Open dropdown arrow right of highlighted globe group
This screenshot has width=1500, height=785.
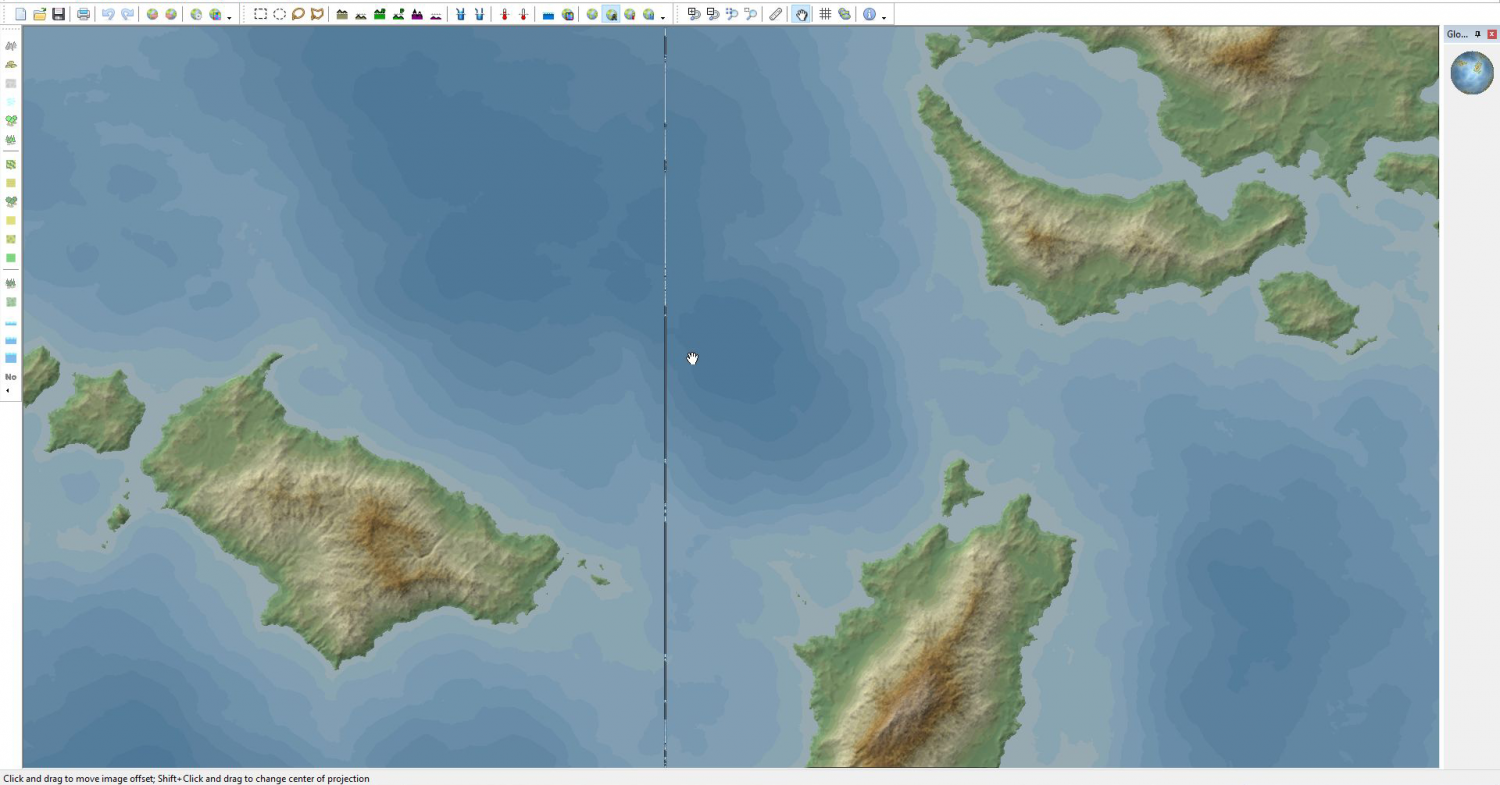[662, 16]
